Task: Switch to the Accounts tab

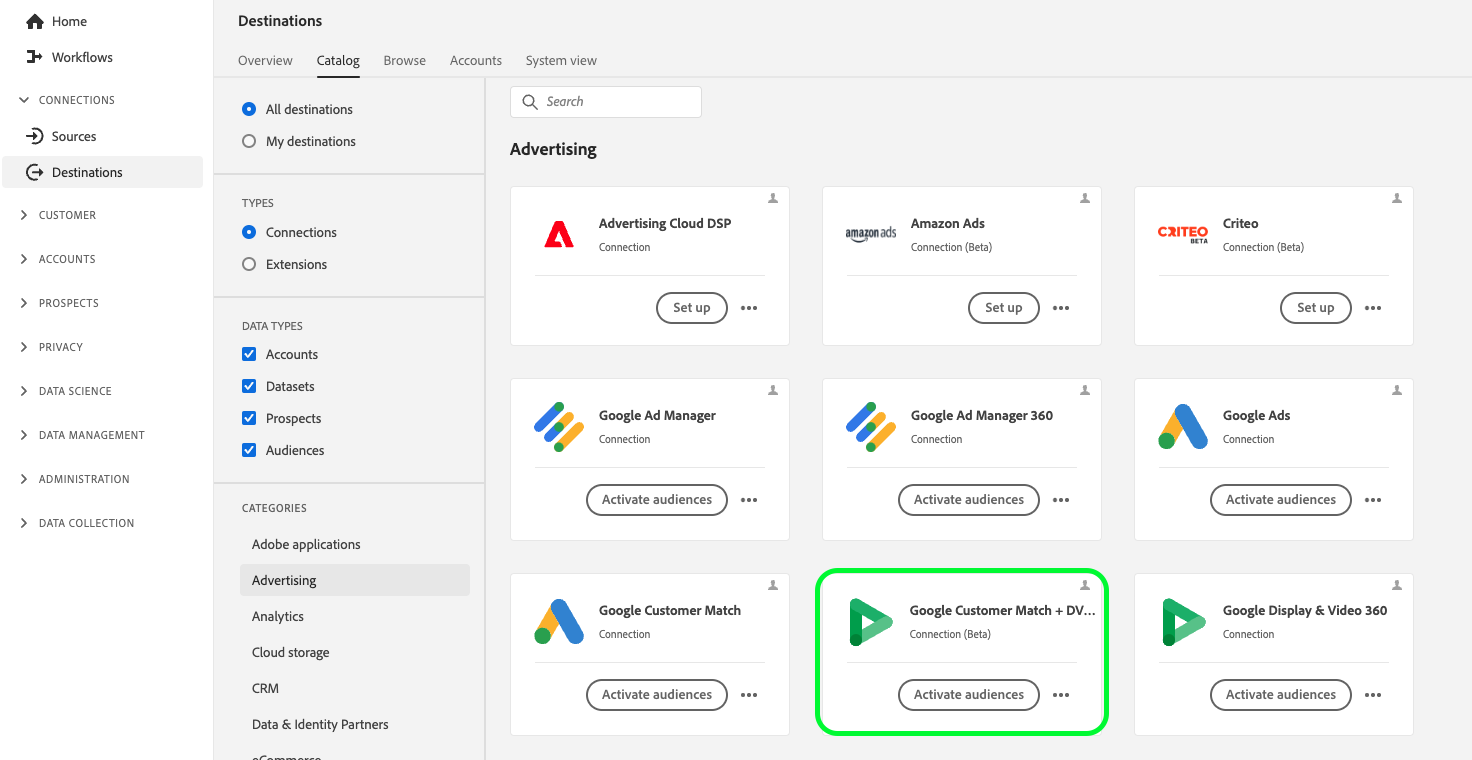Action: (x=476, y=60)
